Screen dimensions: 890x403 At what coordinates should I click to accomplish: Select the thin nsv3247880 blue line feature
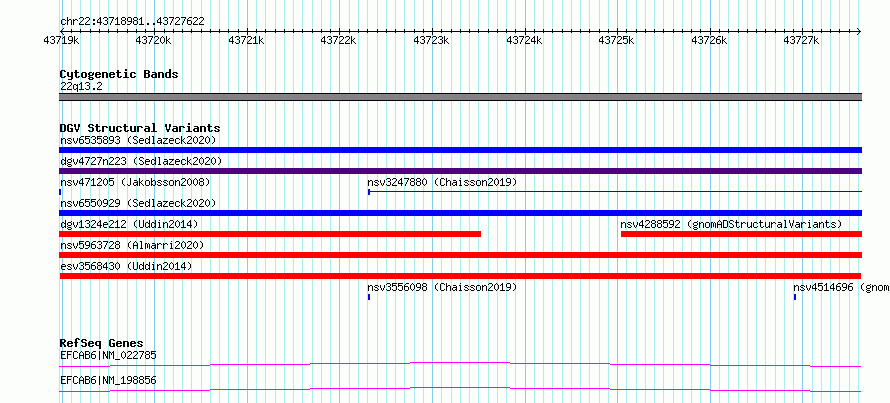(x=615, y=192)
